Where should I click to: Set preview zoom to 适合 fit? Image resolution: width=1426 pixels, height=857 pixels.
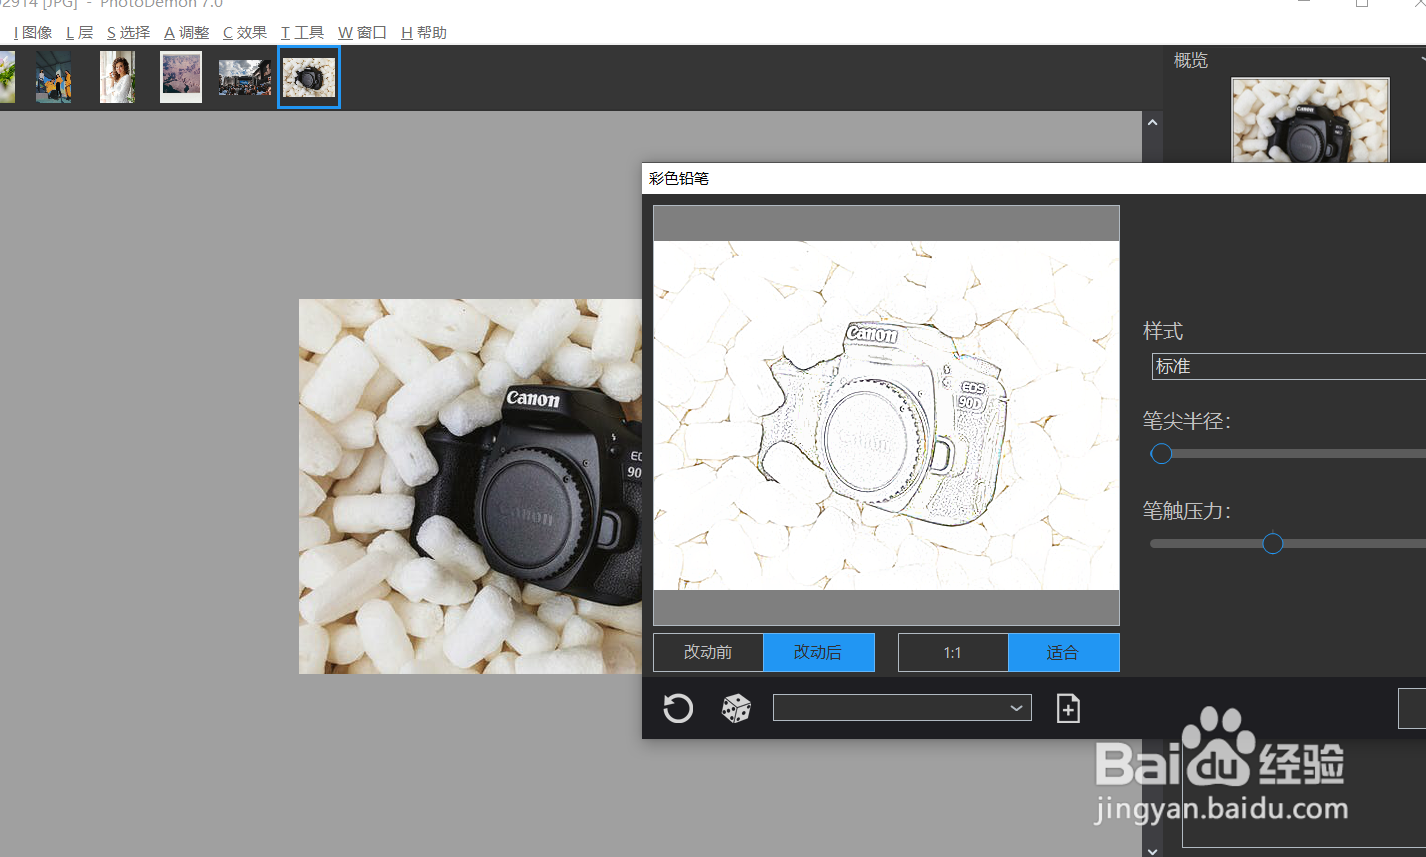pos(1063,653)
